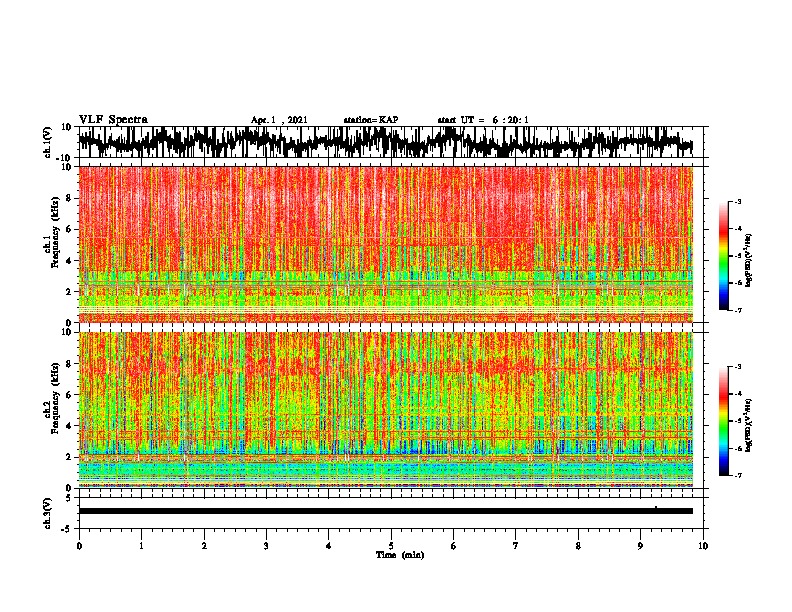Click time axis tick label '0'
The width and height of the screenshot is (792, 612).
[79, 546]
